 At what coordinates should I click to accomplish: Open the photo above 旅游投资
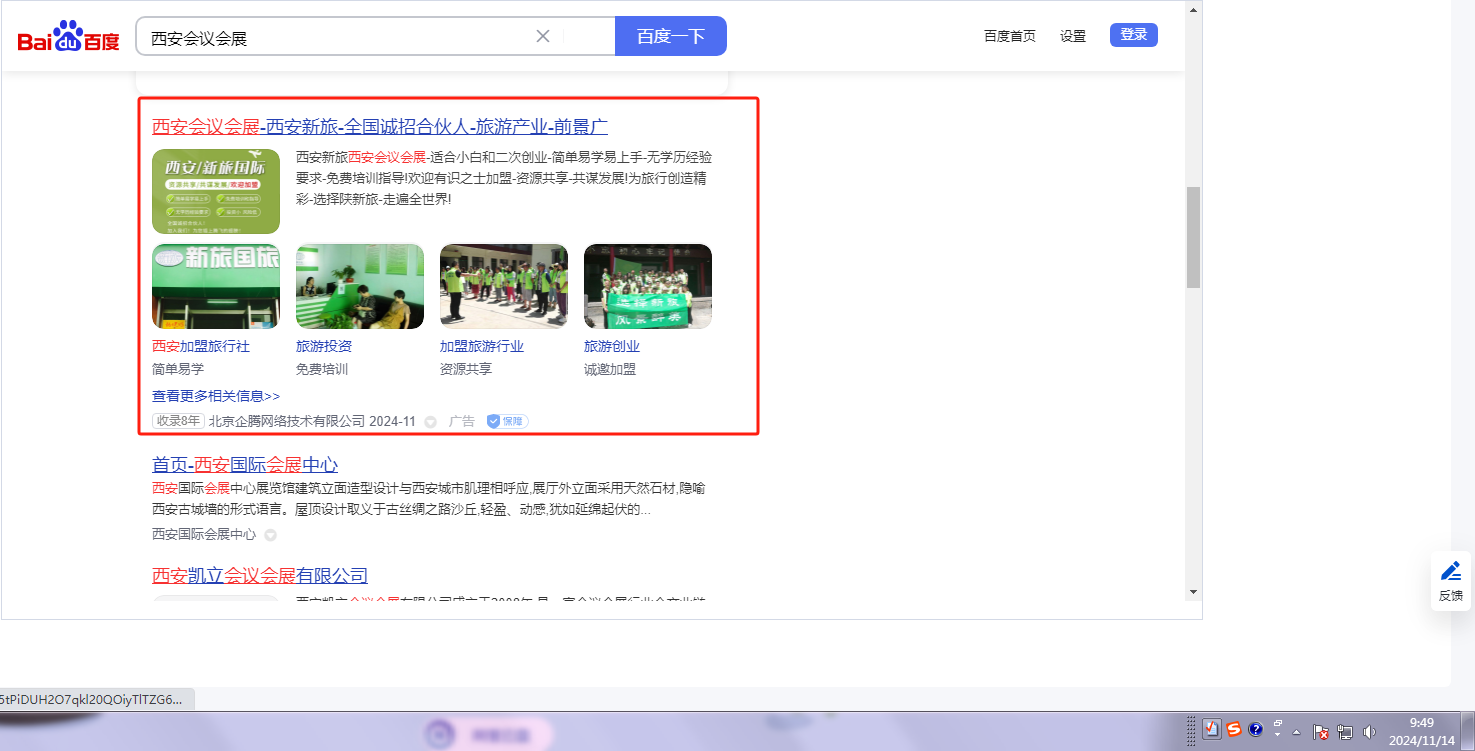360,286
